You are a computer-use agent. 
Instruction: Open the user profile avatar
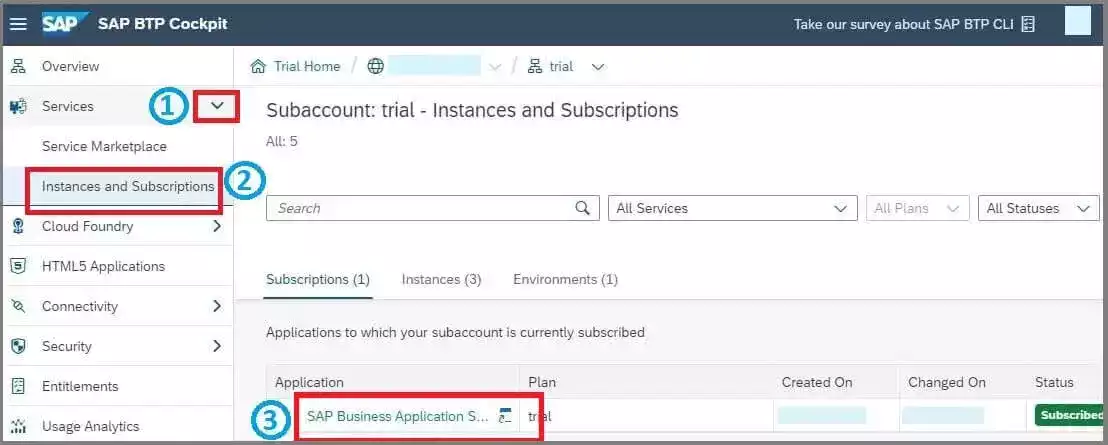[x=1078, y=21]
